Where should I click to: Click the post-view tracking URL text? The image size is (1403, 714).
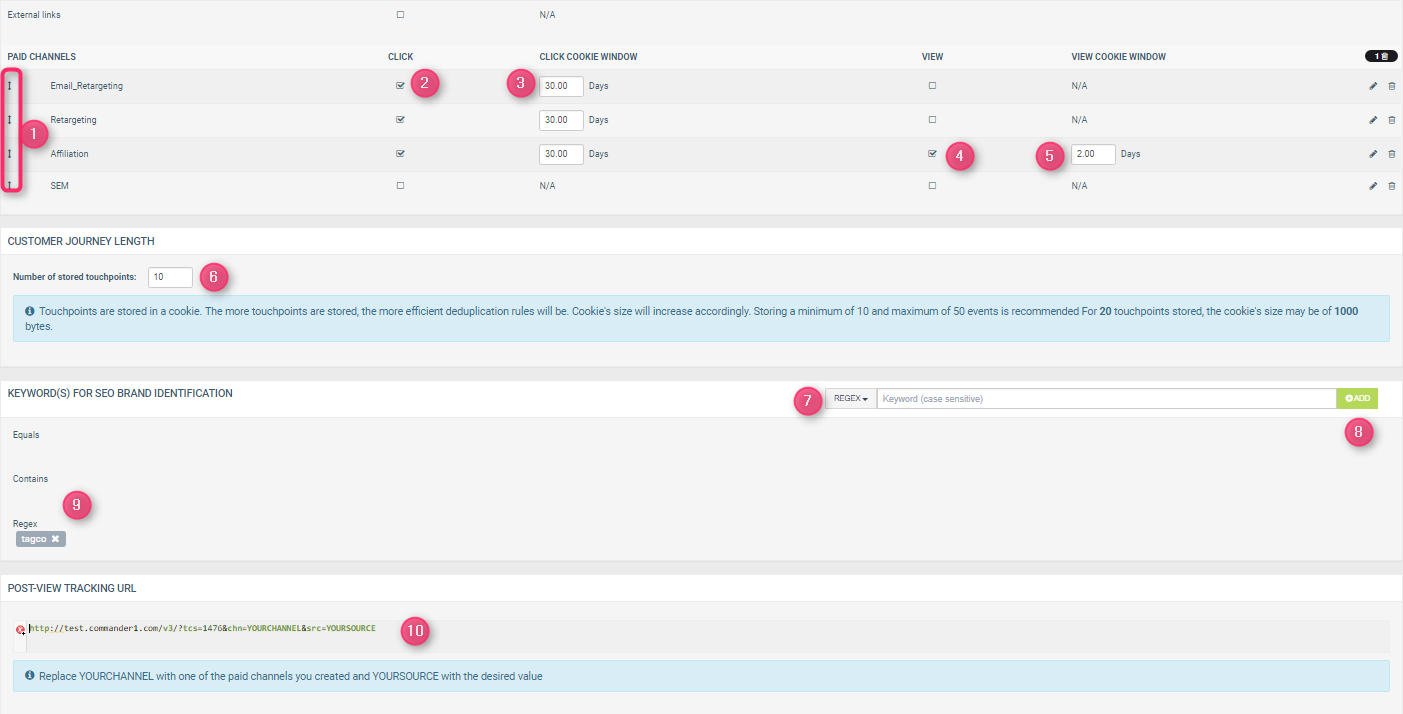pyautogui.click(x=202, y=628)
